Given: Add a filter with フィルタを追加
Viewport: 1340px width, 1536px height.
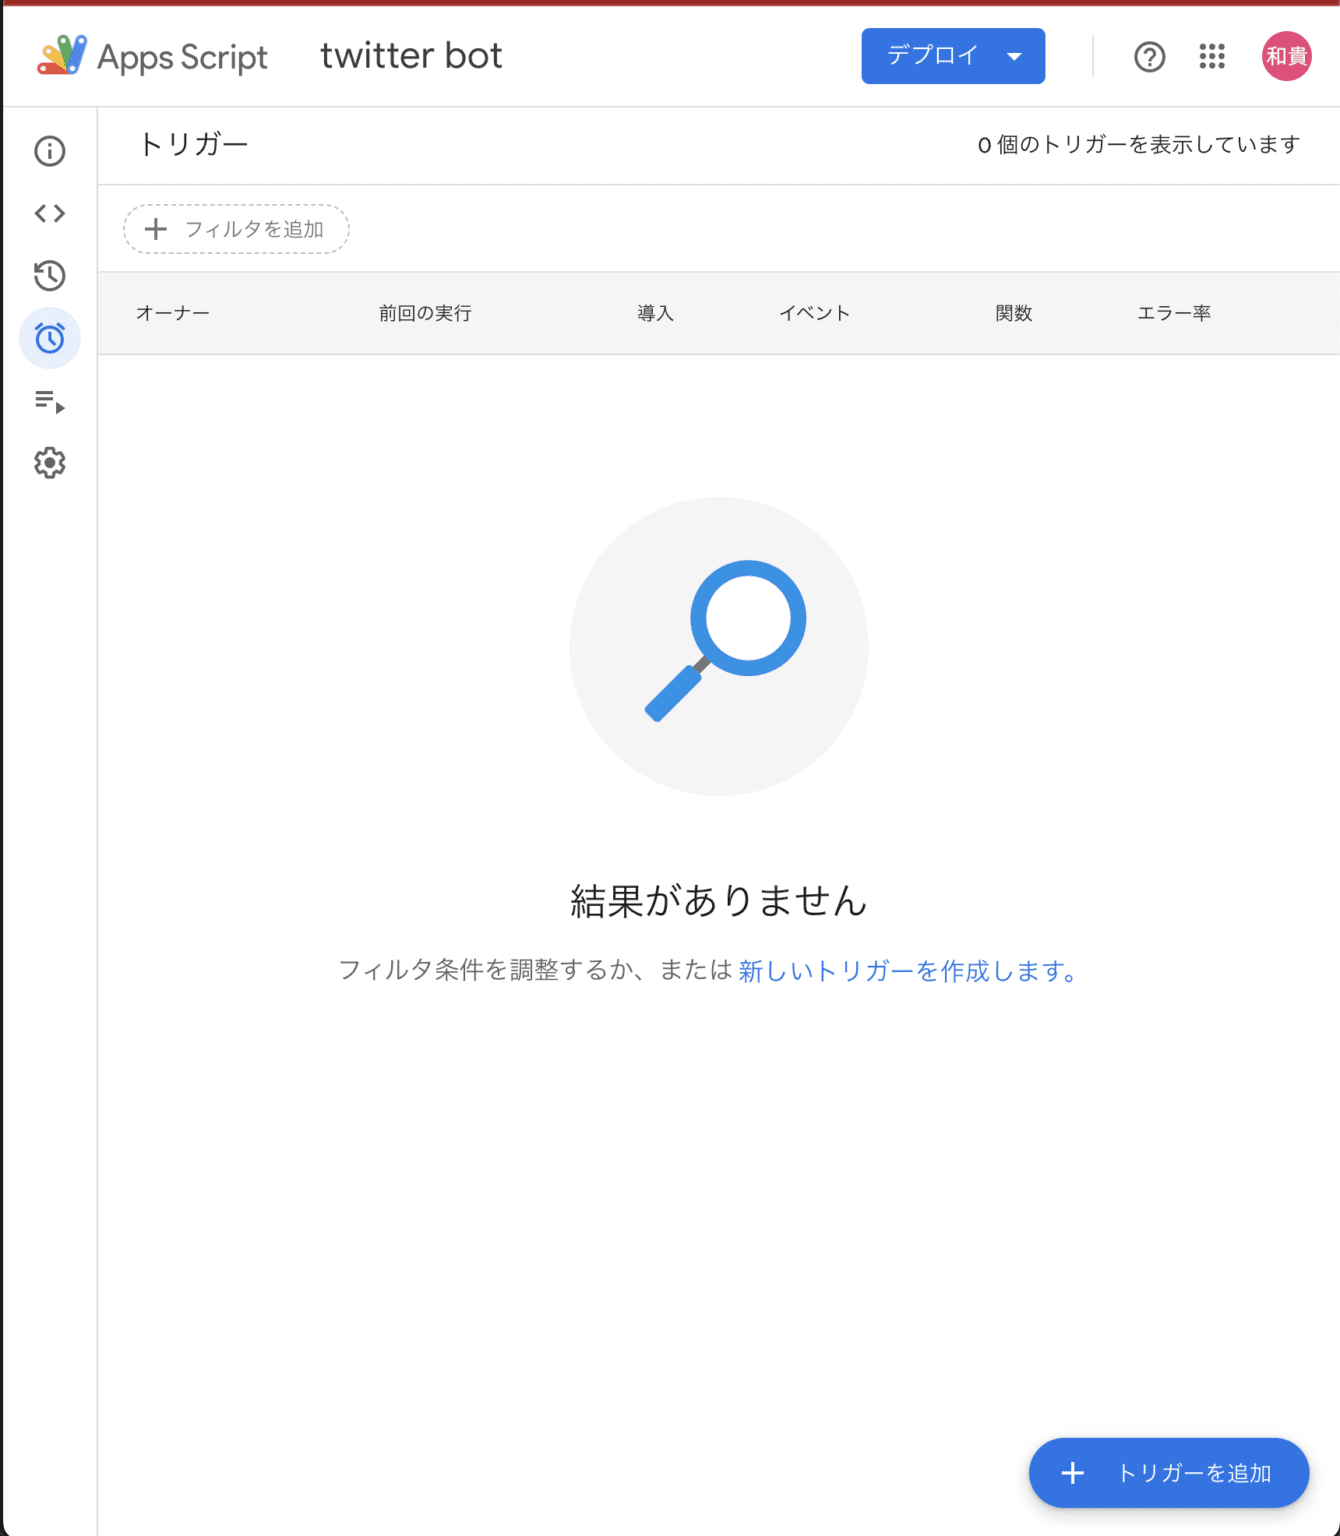Looking at the screenshot, I should coord(235,229).
